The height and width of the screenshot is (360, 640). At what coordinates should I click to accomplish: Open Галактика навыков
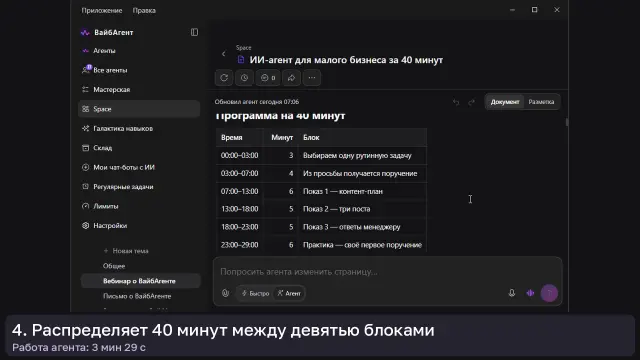pos(123,129)
